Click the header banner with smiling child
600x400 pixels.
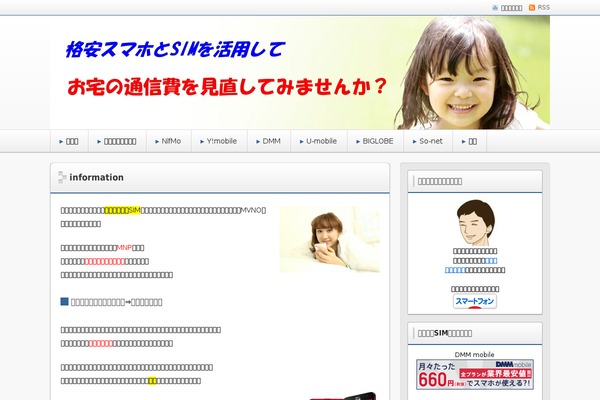300,73
